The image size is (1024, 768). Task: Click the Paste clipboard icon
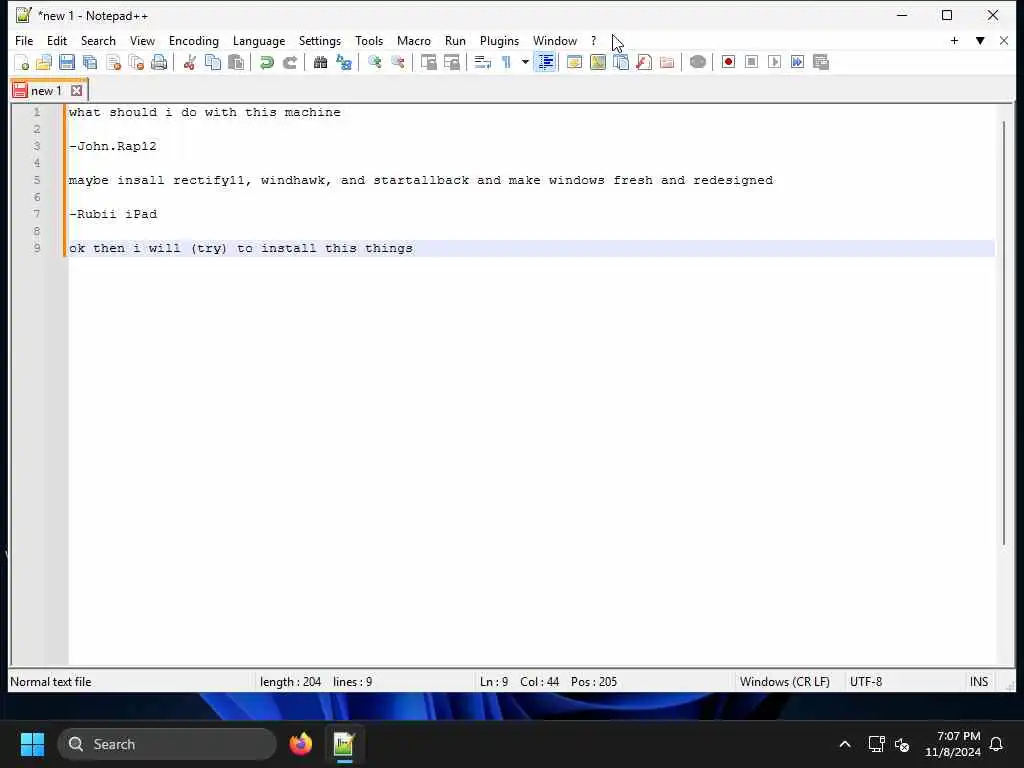click(x=236, y=62)
